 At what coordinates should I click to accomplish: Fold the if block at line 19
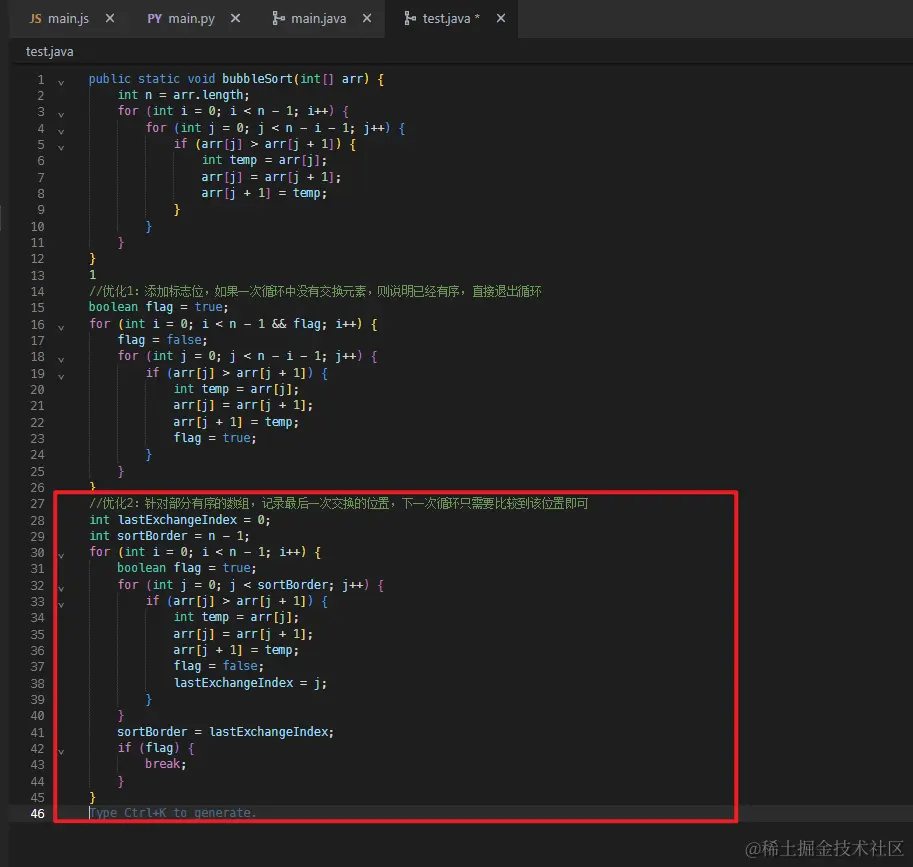pos(61,376)
